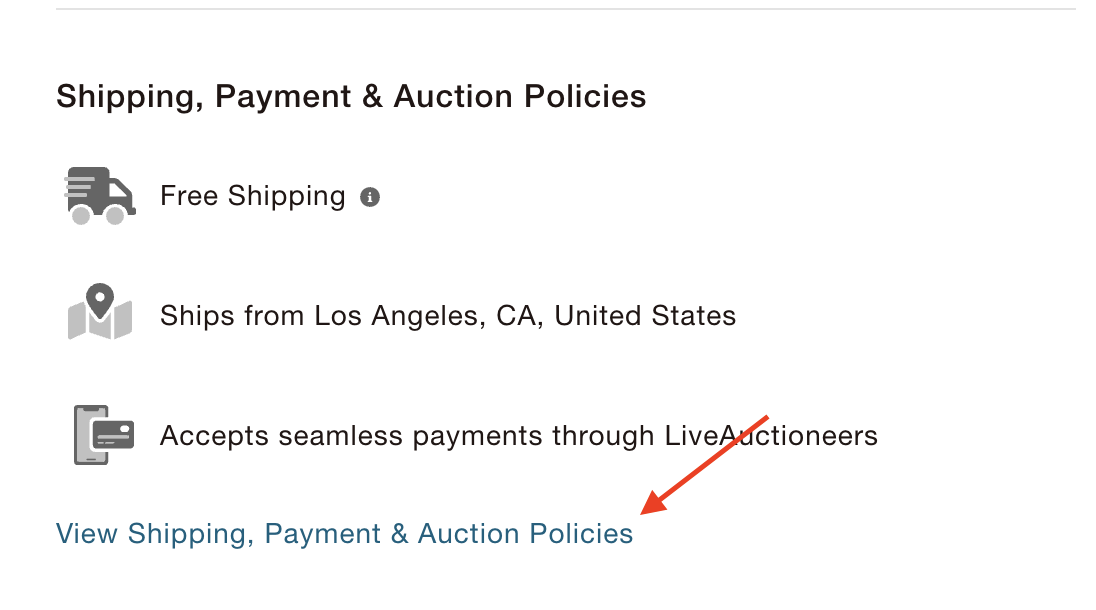Select the Free Shipping label
Viewport: 1096px width, 610px height.
[252, 196]
